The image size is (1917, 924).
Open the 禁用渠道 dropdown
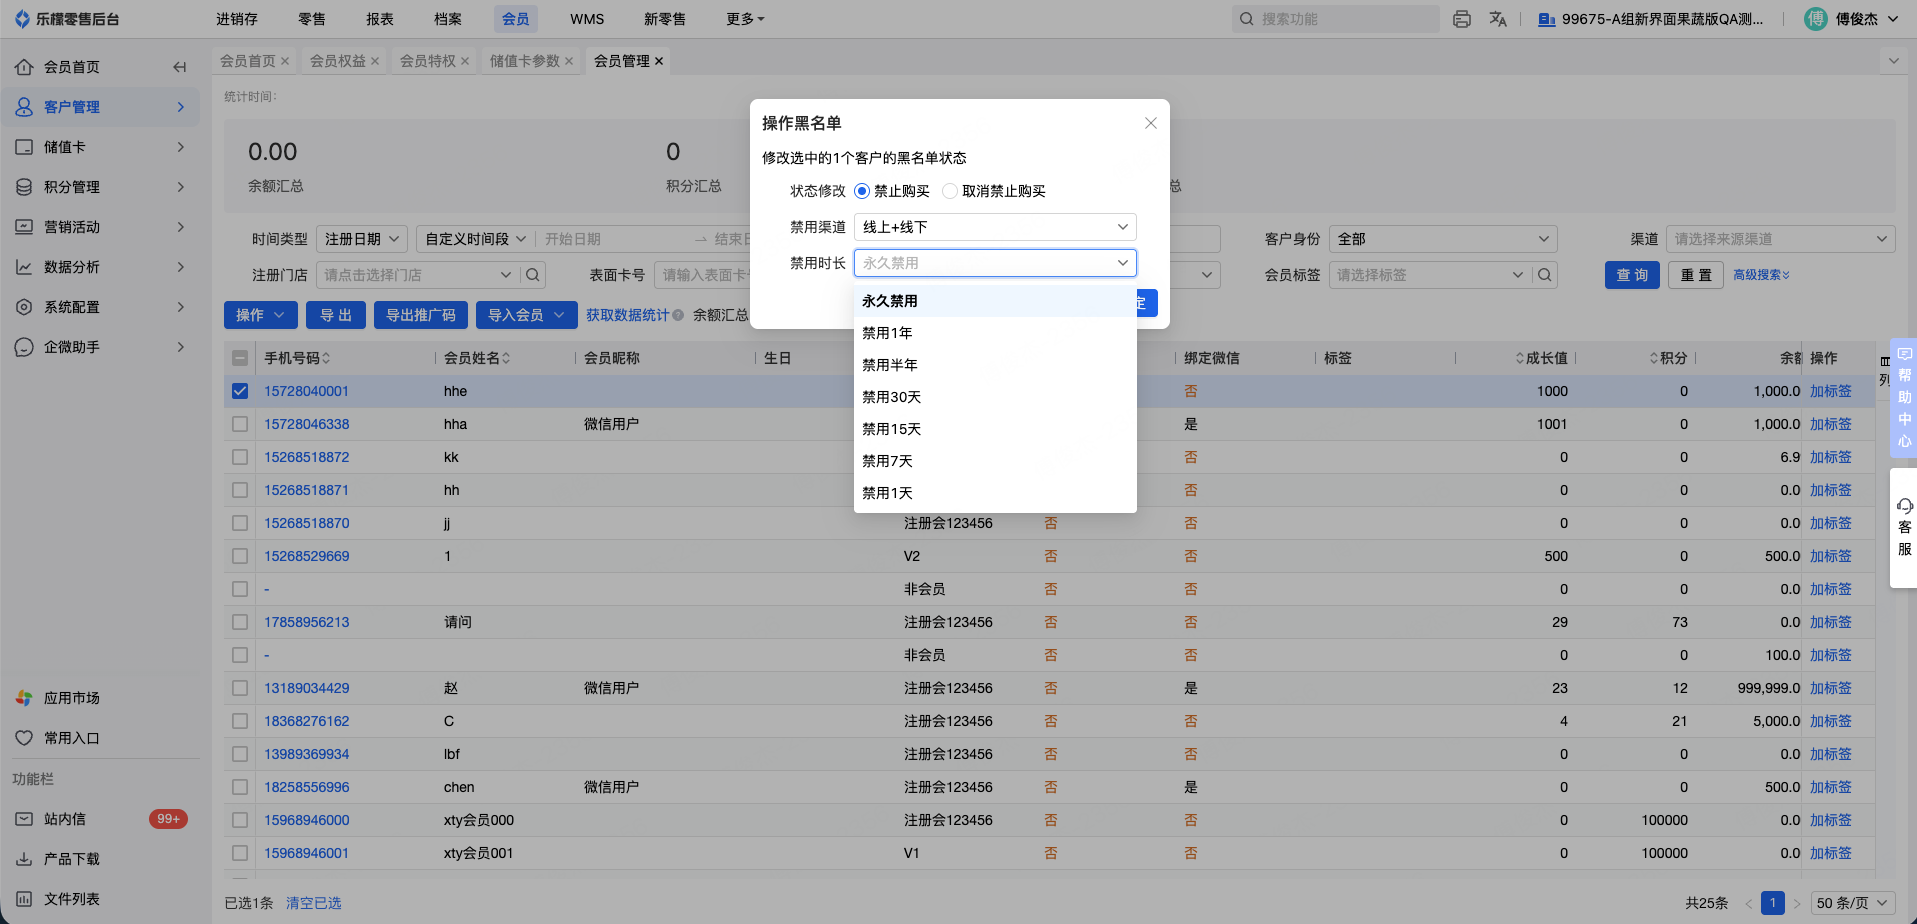click(995, 227)
